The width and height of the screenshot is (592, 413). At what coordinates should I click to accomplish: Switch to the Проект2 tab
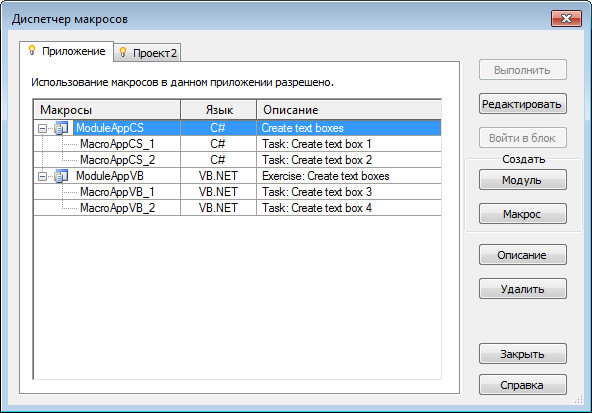(147, 52)
